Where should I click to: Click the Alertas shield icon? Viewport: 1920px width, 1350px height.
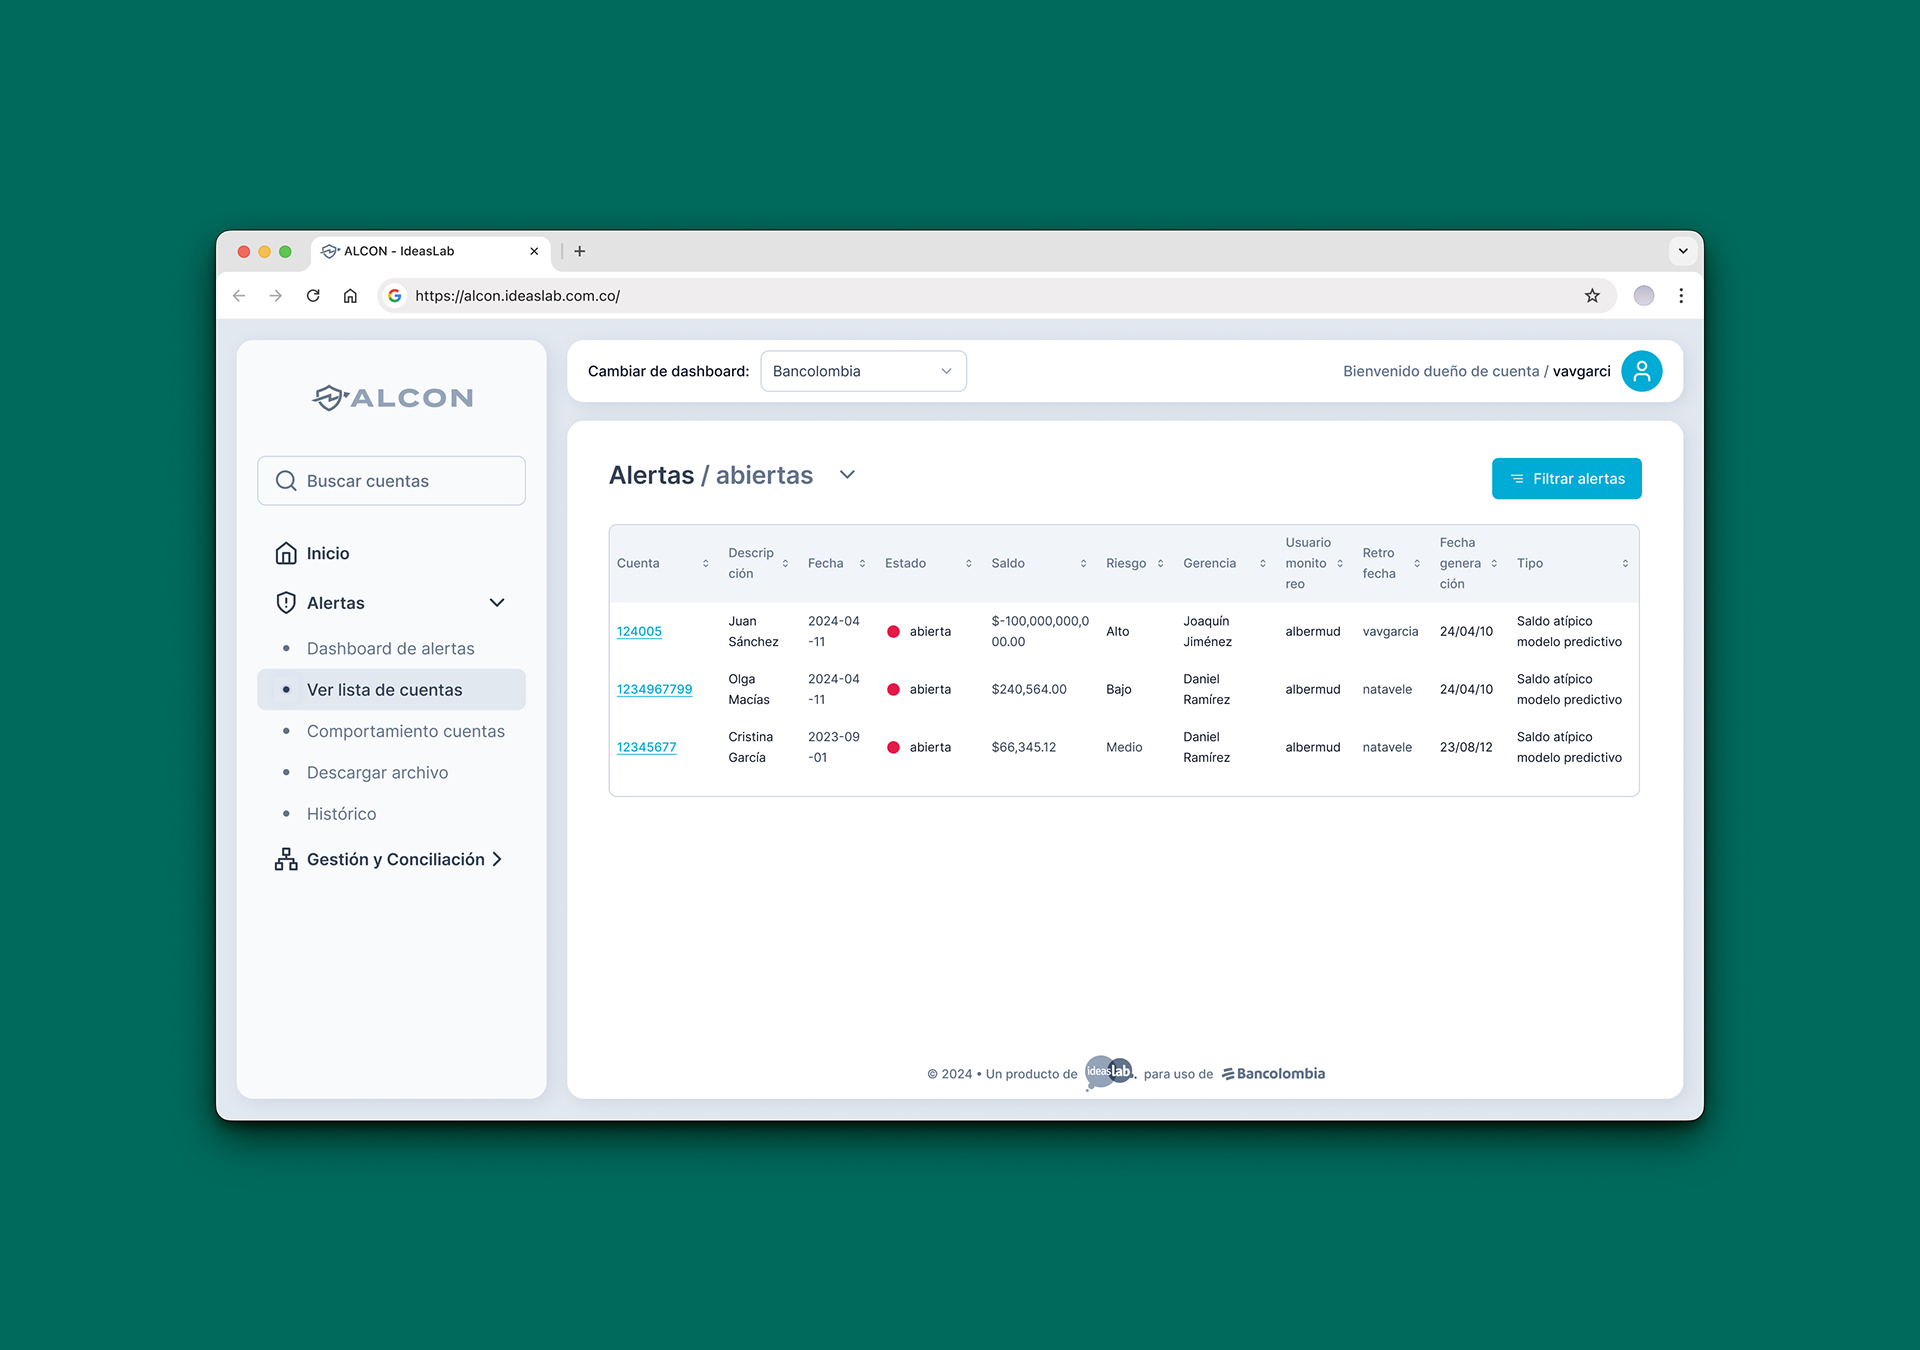coord(286,602)
